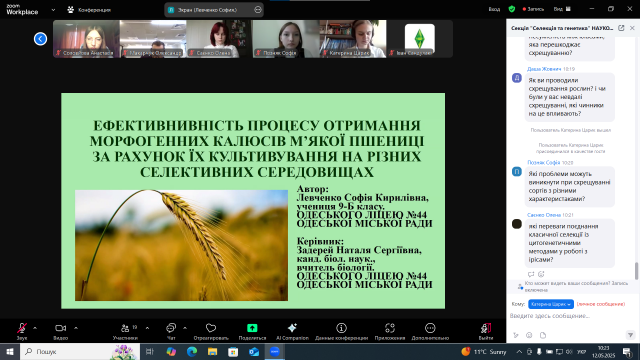Leave the meeting with Выйти
Image resolution: width=640 pixels, height=360 pixels.
click(486, 331)
